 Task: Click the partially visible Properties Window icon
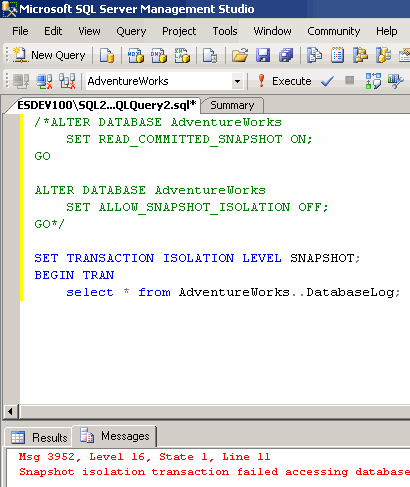[x=404, y=55]
